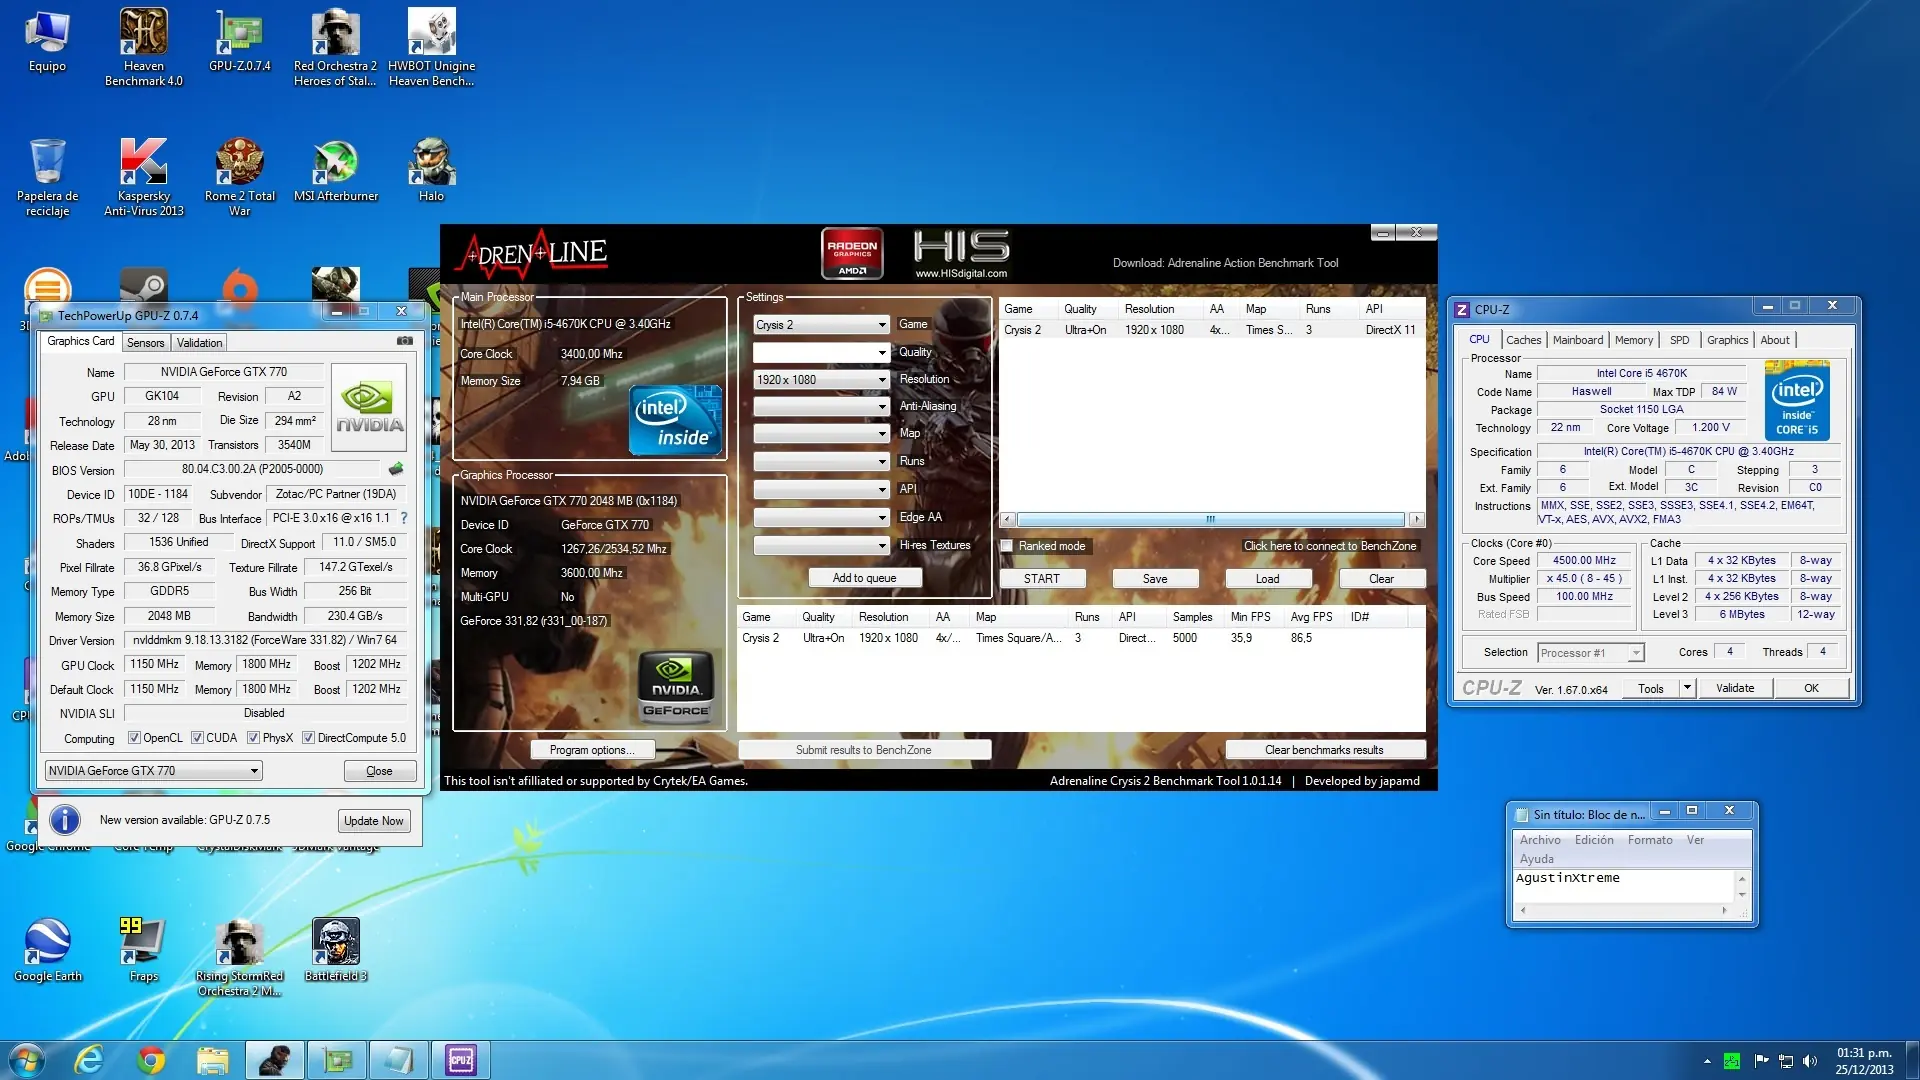
Task: Open Formato menu in Bloc de notas
Action: (x=1649, y=840)
